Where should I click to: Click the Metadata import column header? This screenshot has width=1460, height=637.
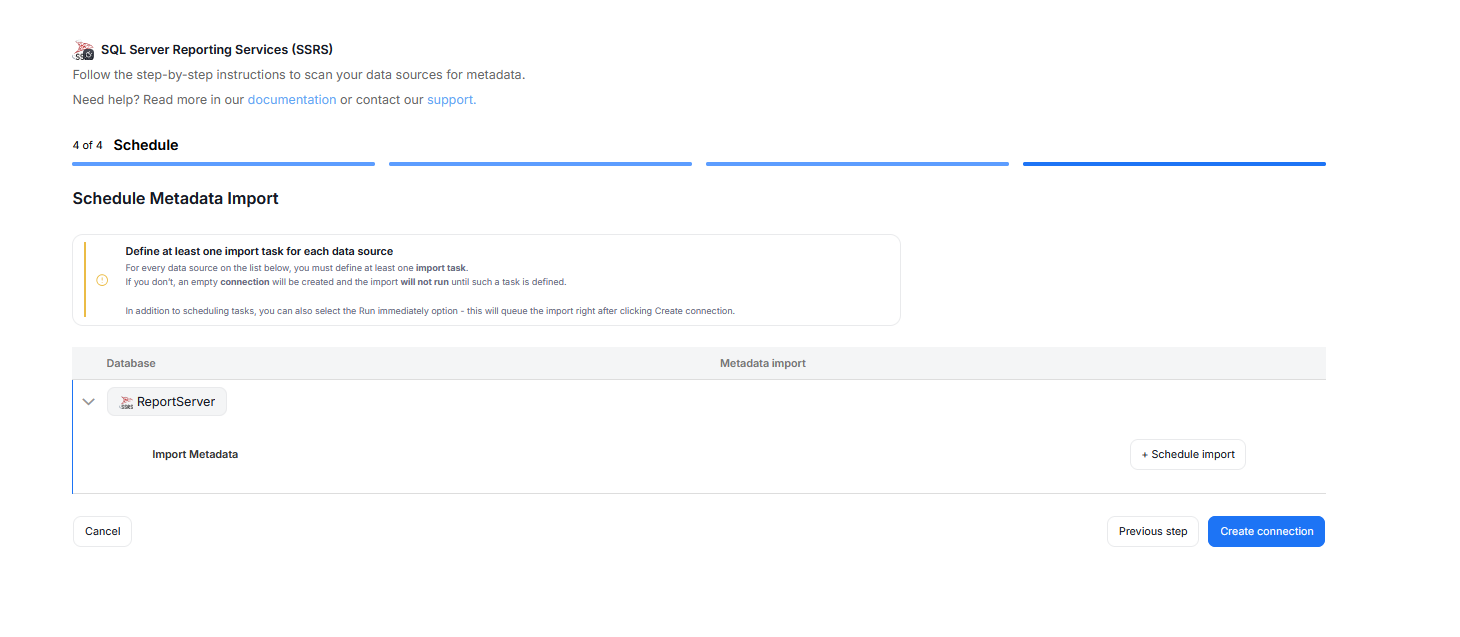click(x=762, y=363)
